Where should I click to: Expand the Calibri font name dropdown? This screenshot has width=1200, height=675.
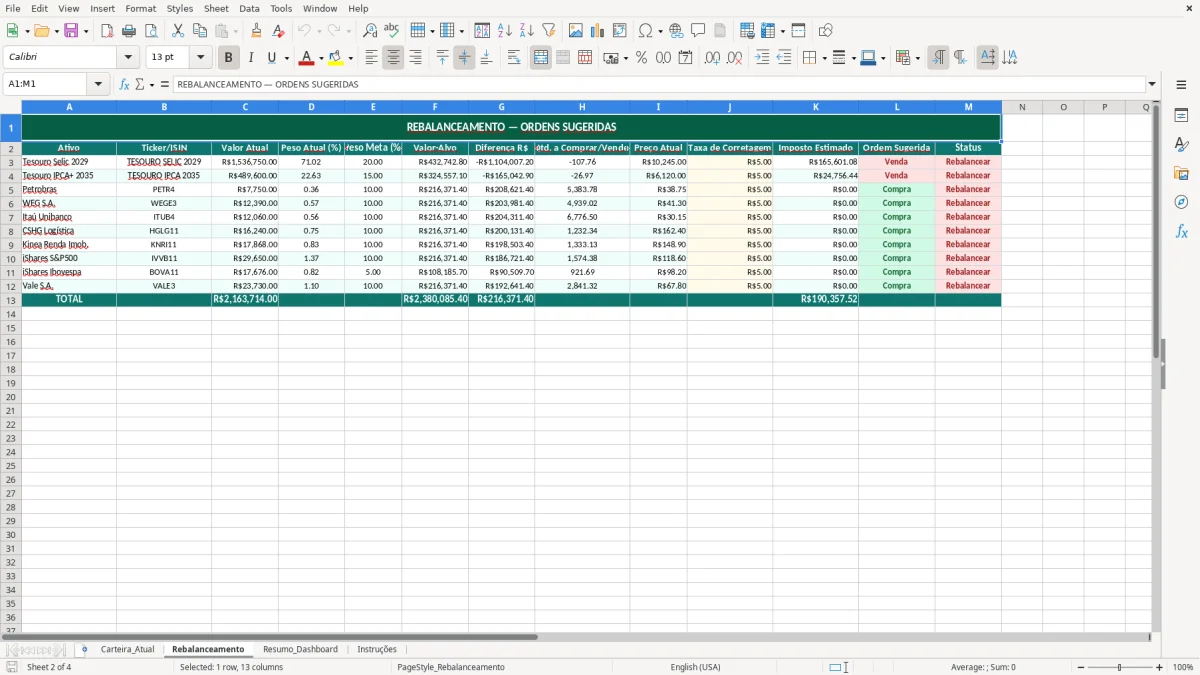(x=128, y=58)
